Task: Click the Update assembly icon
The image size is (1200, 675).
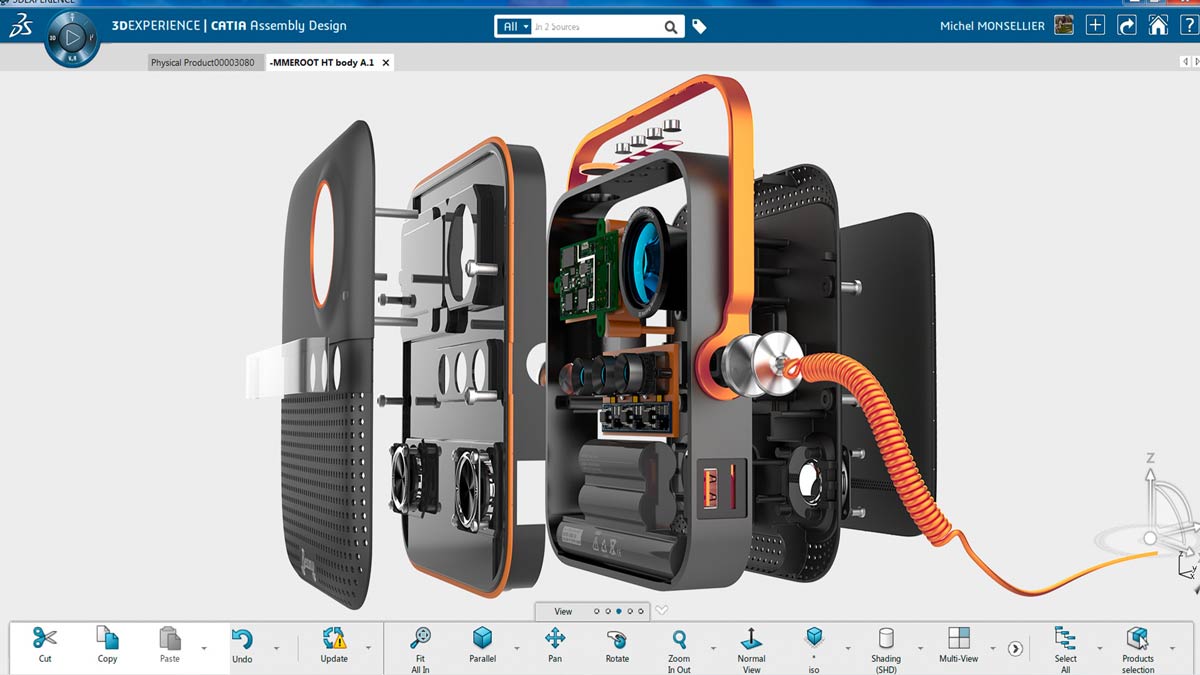Action: pyautogui.click(x=334, y=638)
